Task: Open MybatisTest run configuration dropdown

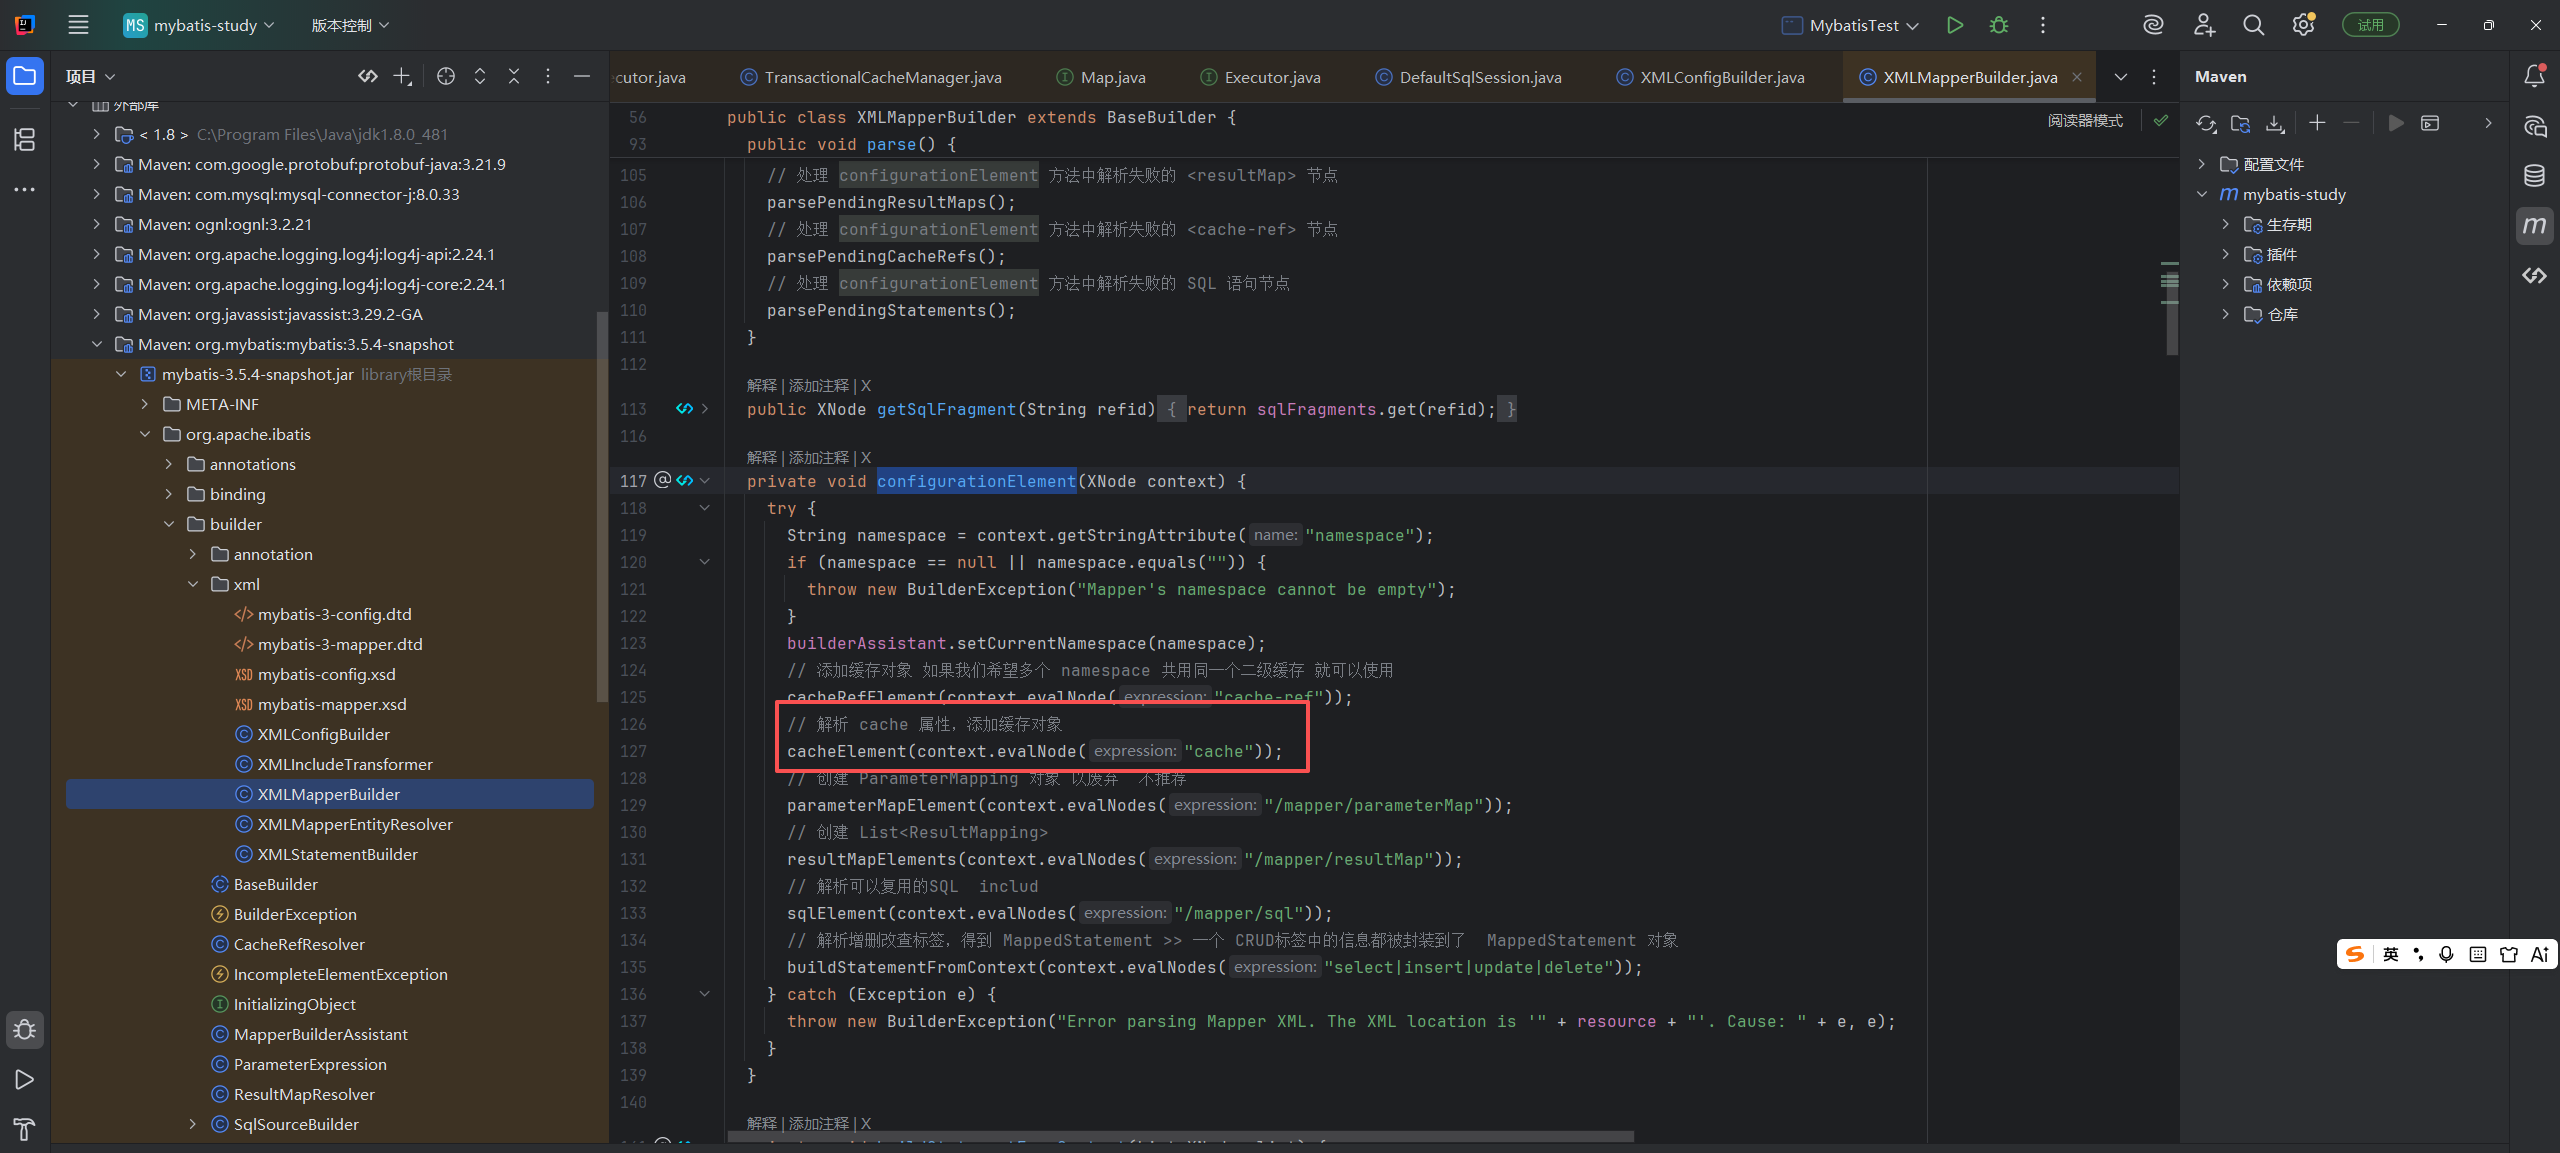Action: click(x=1851, y=25)
